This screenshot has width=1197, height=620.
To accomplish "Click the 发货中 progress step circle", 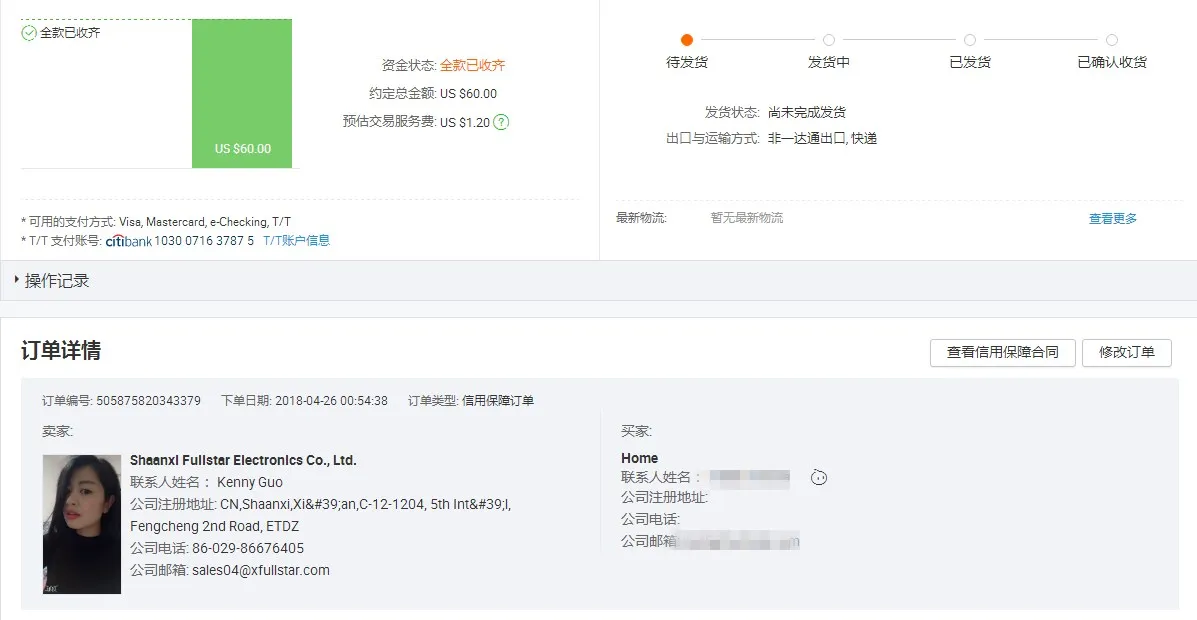I will 829,40.
